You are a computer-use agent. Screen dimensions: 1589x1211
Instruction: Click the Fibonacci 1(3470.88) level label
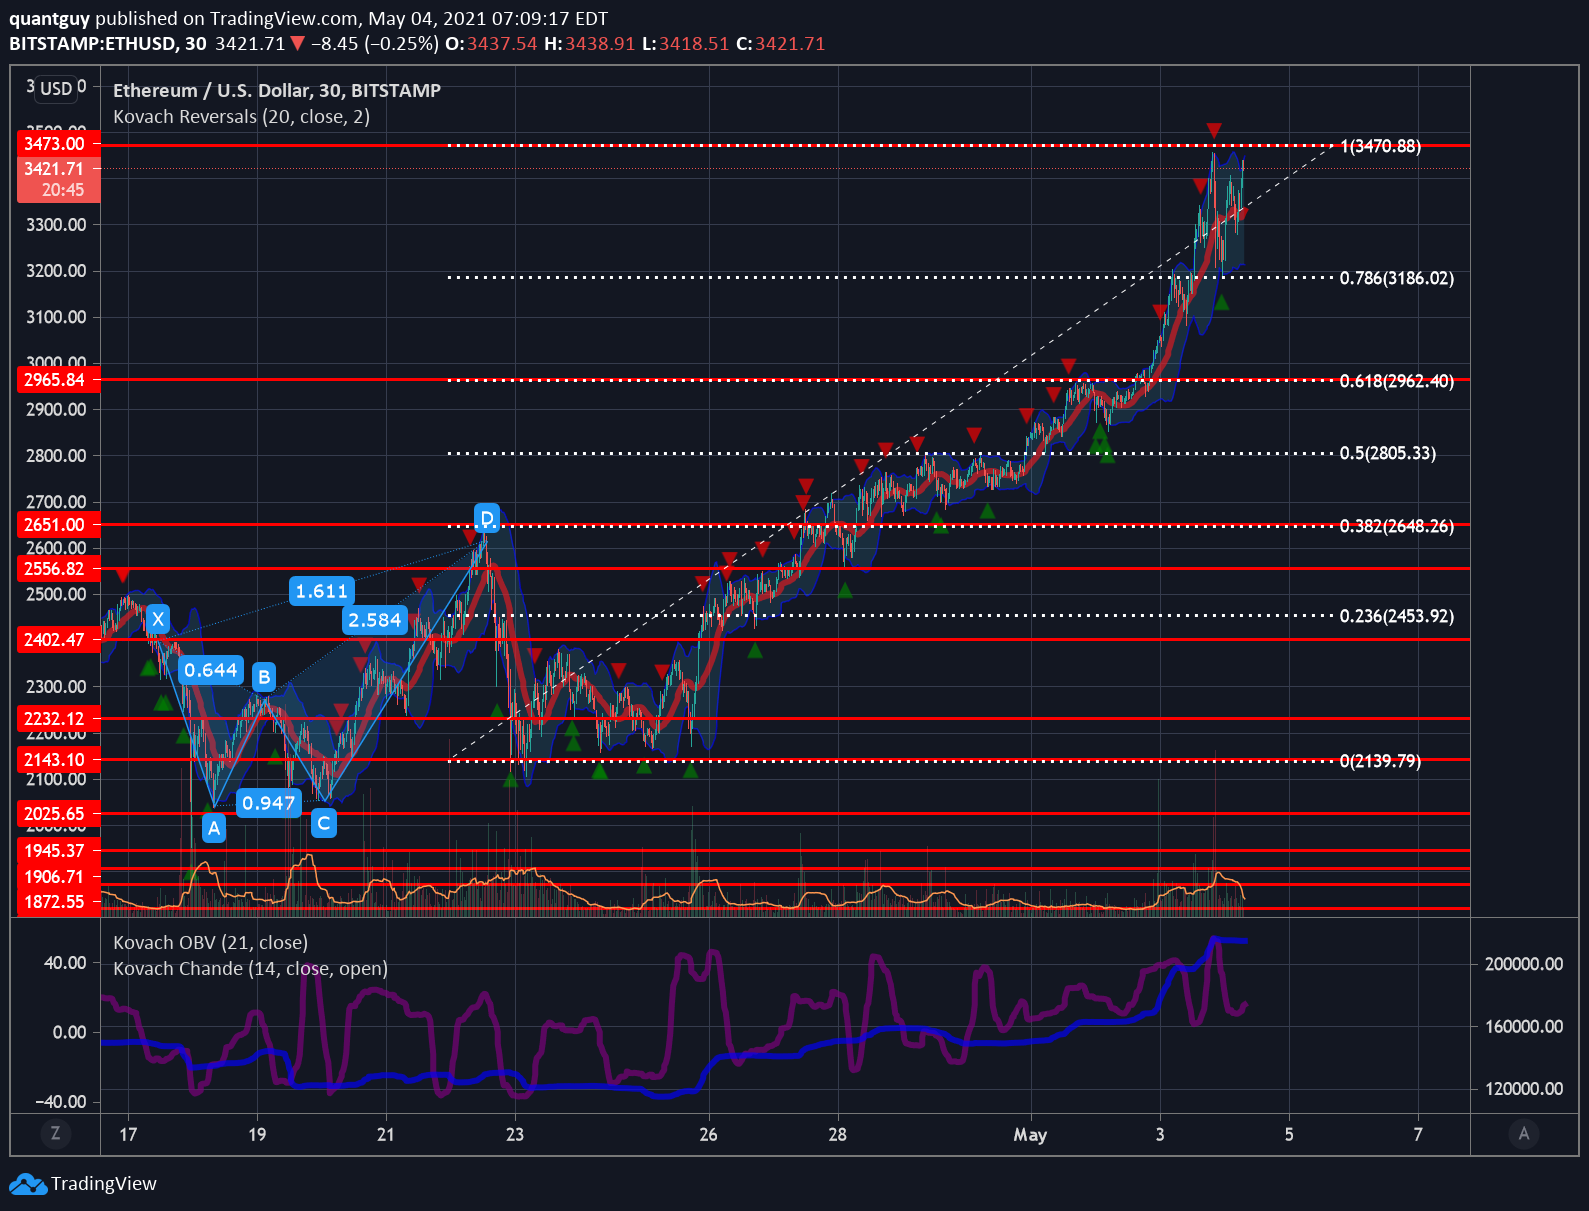coord(1380,146)
